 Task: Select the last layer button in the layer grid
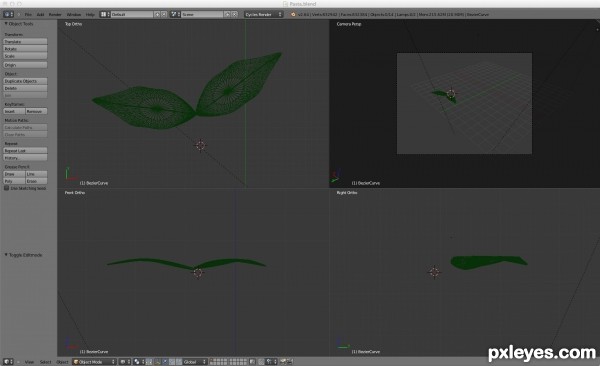(x=245, y=363)
